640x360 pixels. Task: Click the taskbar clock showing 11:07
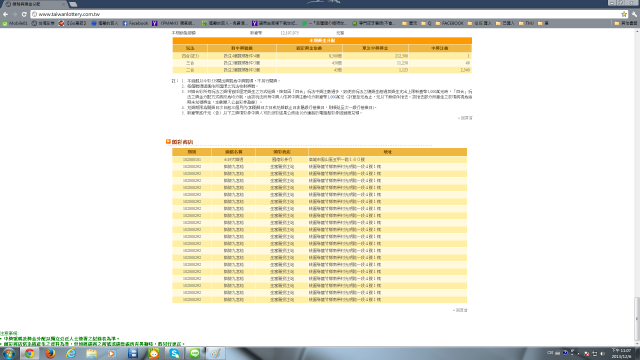[x=621, y=353]
